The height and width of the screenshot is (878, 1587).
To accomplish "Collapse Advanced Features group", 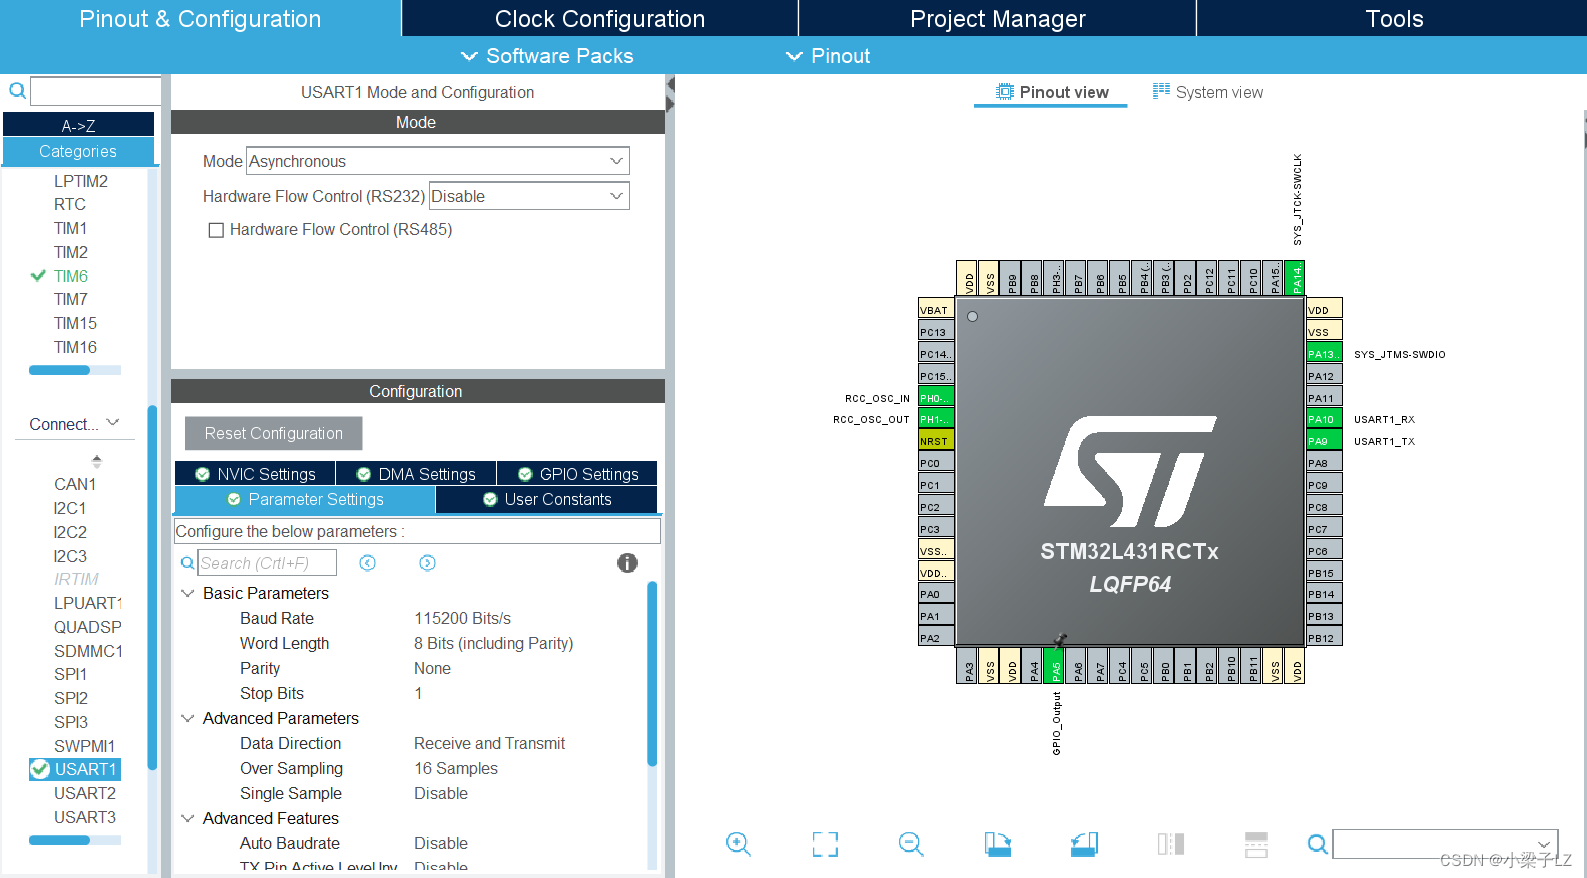I will (x=187, y=818).
